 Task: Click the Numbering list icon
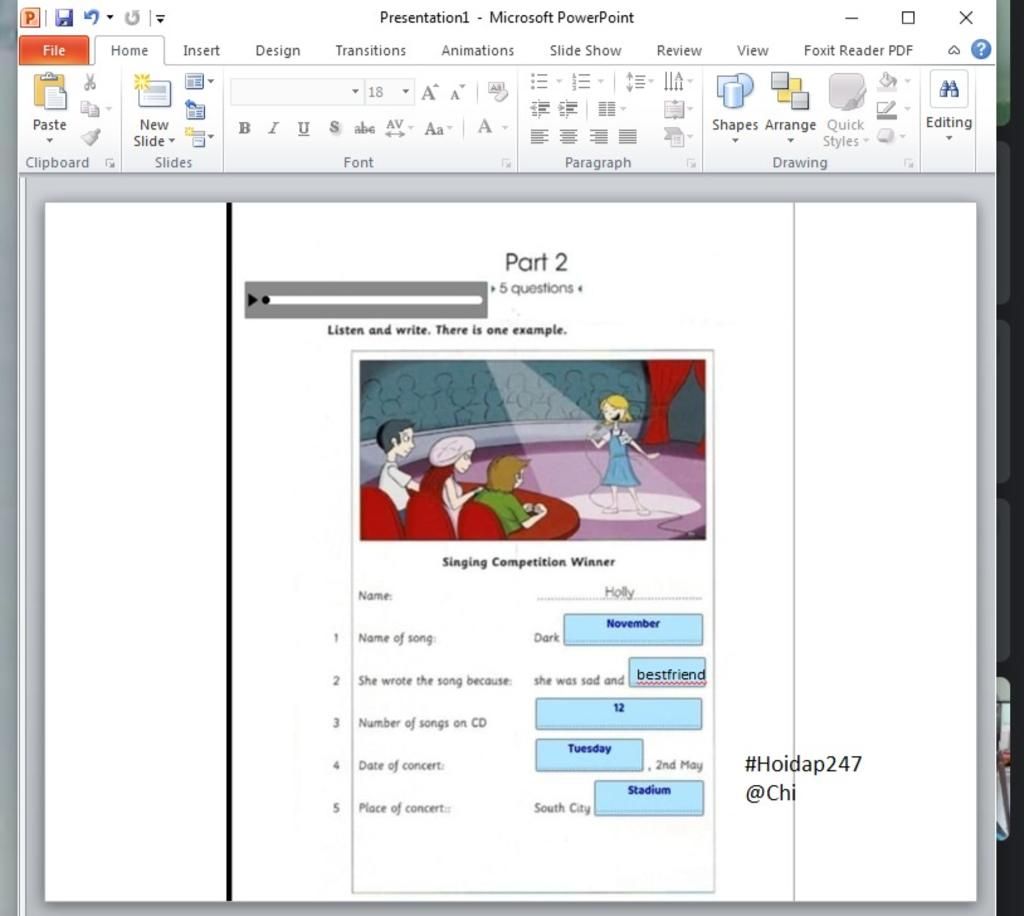point(581,82)
